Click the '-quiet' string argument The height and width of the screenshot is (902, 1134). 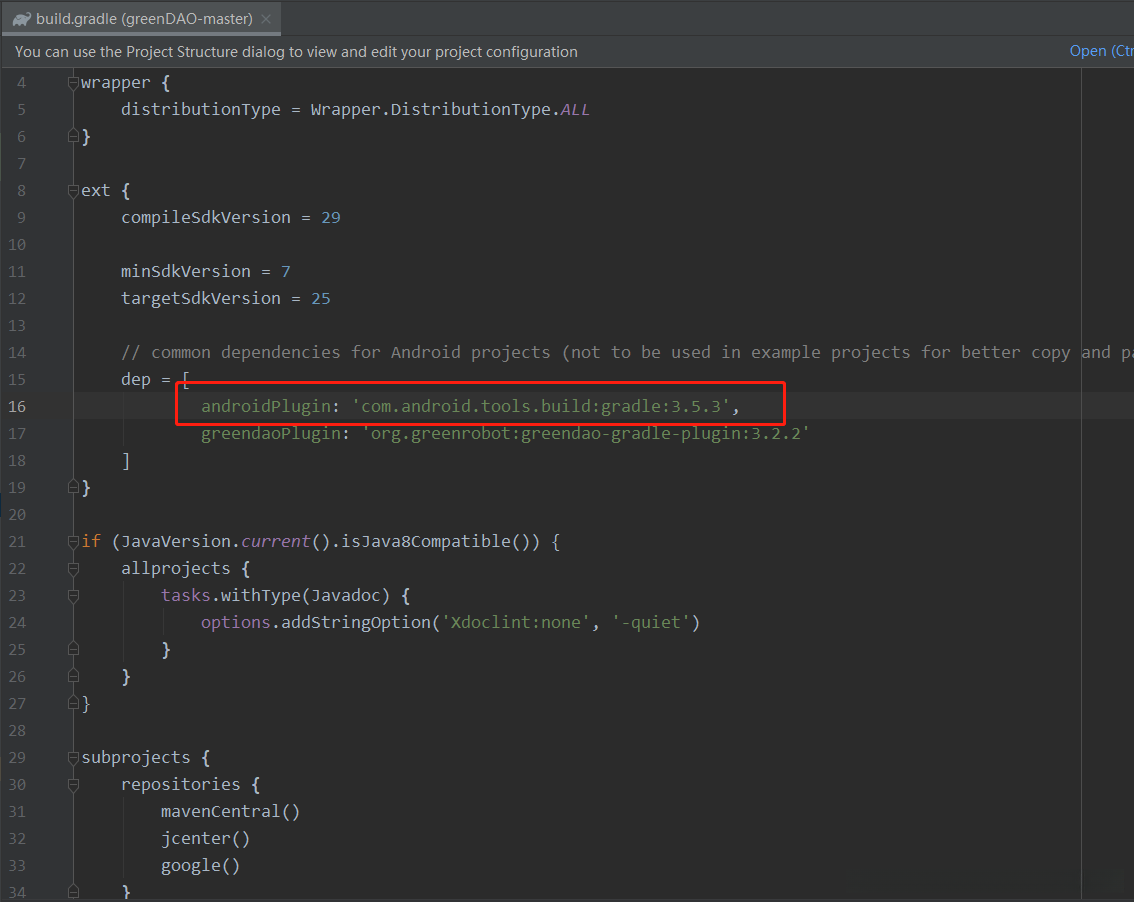[651, 623]
